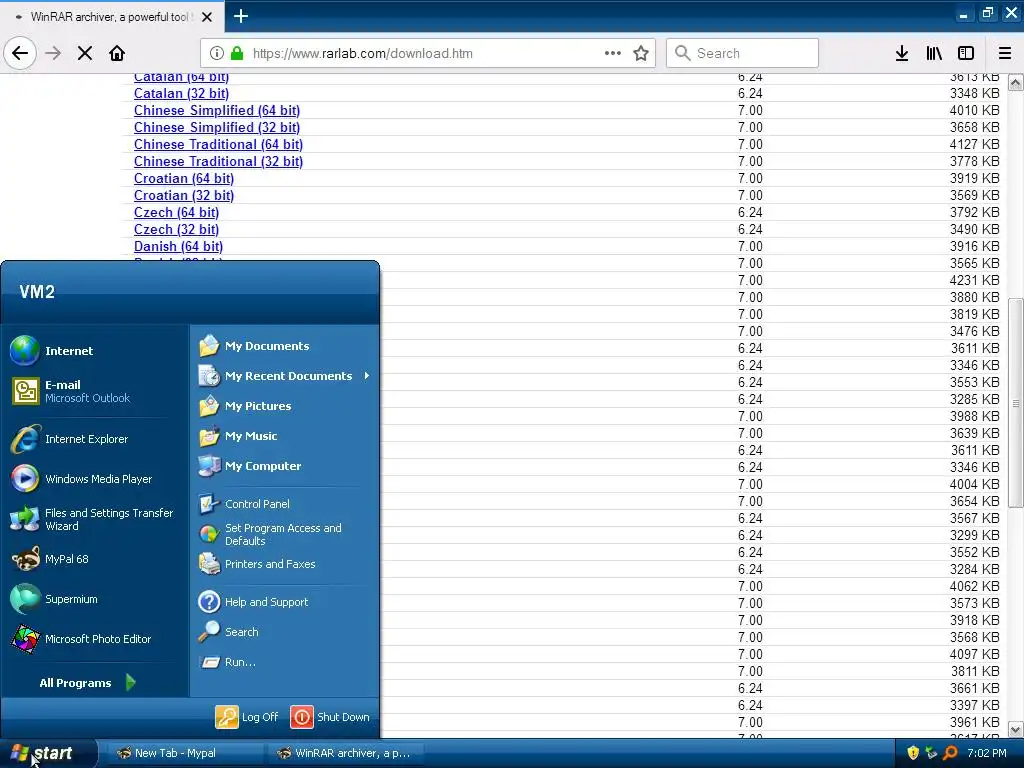
Task: Download Croatian (64 bit) version
Action: [x=184, y=178]
